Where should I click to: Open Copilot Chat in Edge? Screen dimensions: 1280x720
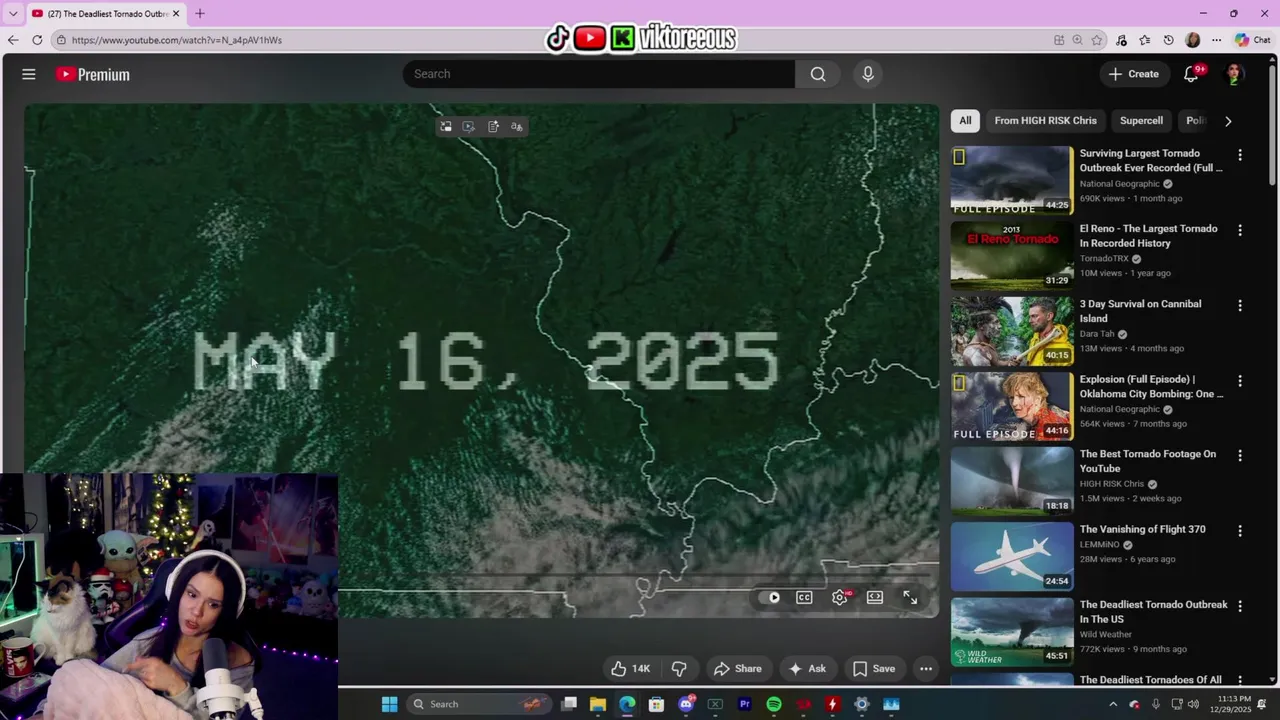[1252, 40]
